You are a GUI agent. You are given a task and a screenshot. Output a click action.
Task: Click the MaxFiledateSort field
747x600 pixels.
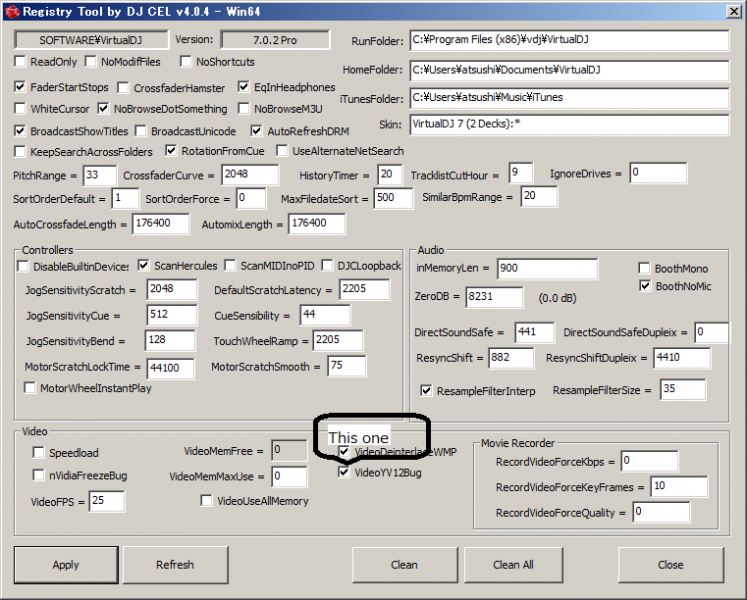tap(393, 198)
